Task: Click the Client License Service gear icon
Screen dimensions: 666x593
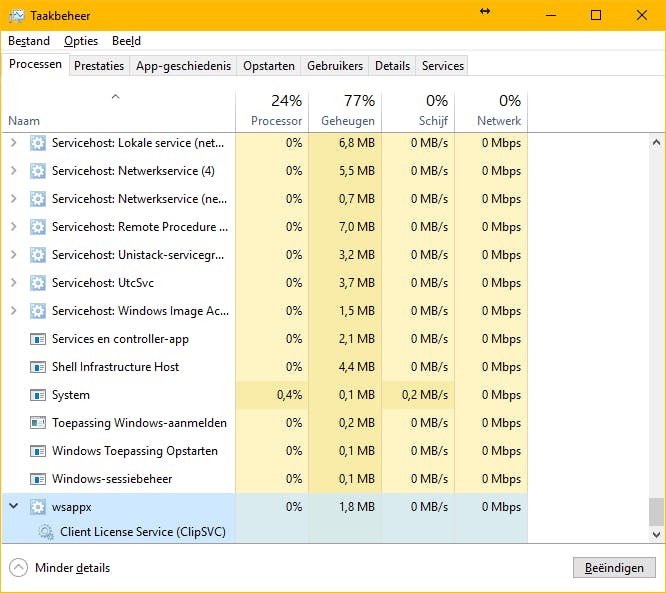Action: point(46,532)
